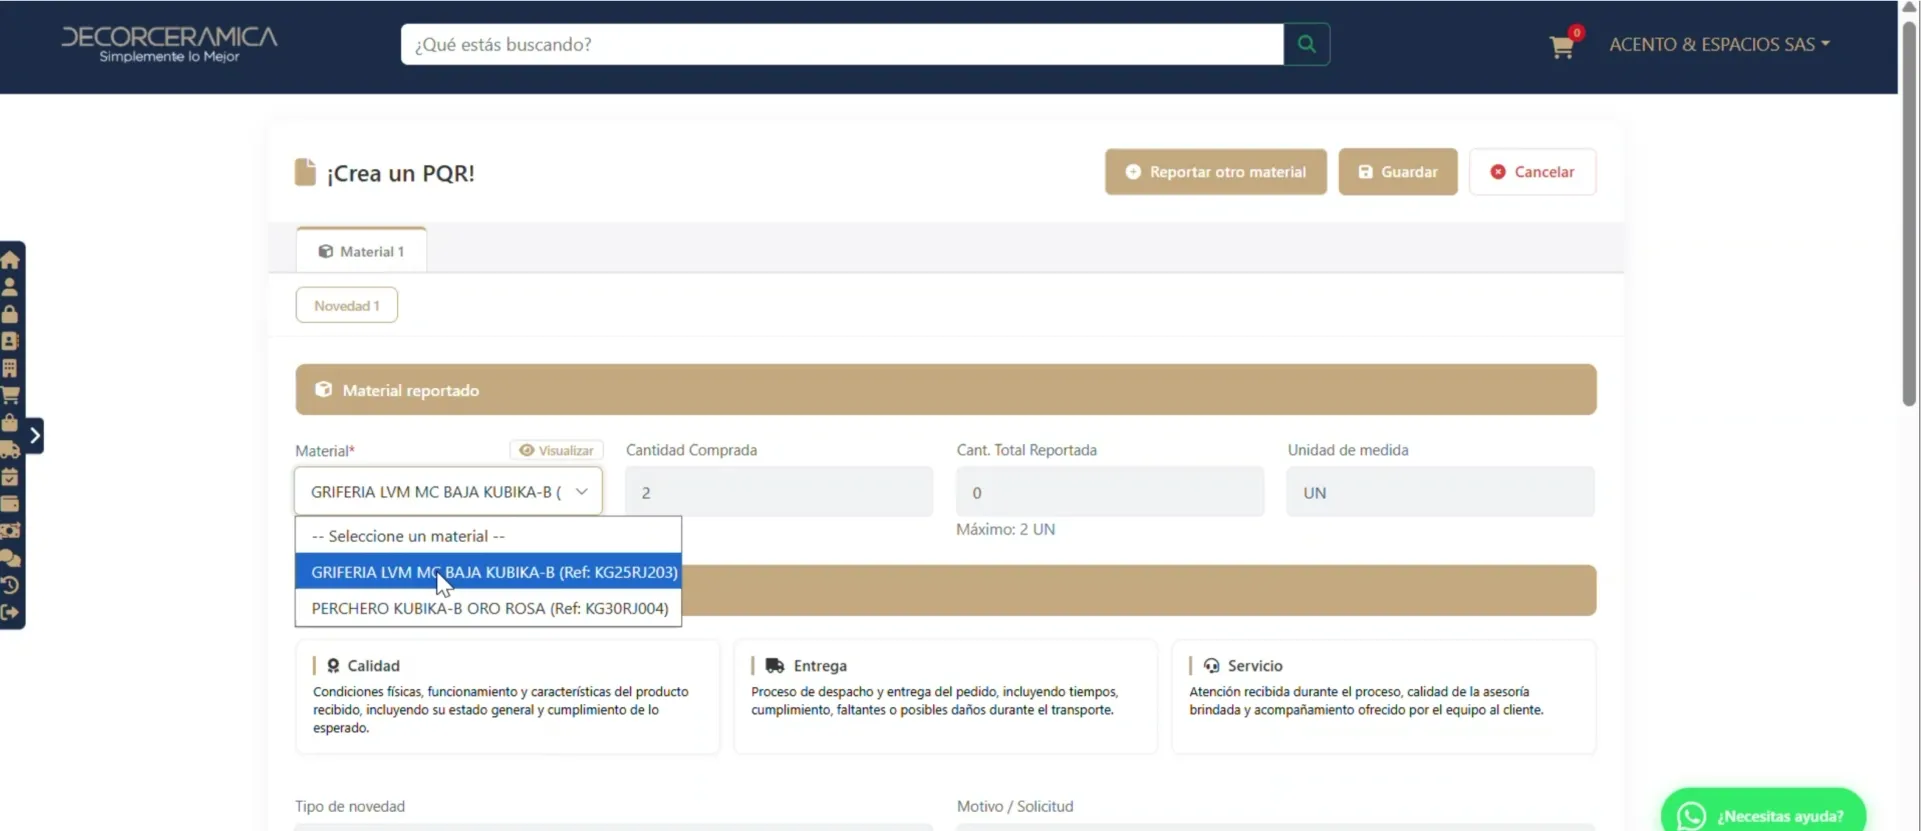
Task: Click the '¿Qué estás buscando?' search field
Action: tap(842, 44)
